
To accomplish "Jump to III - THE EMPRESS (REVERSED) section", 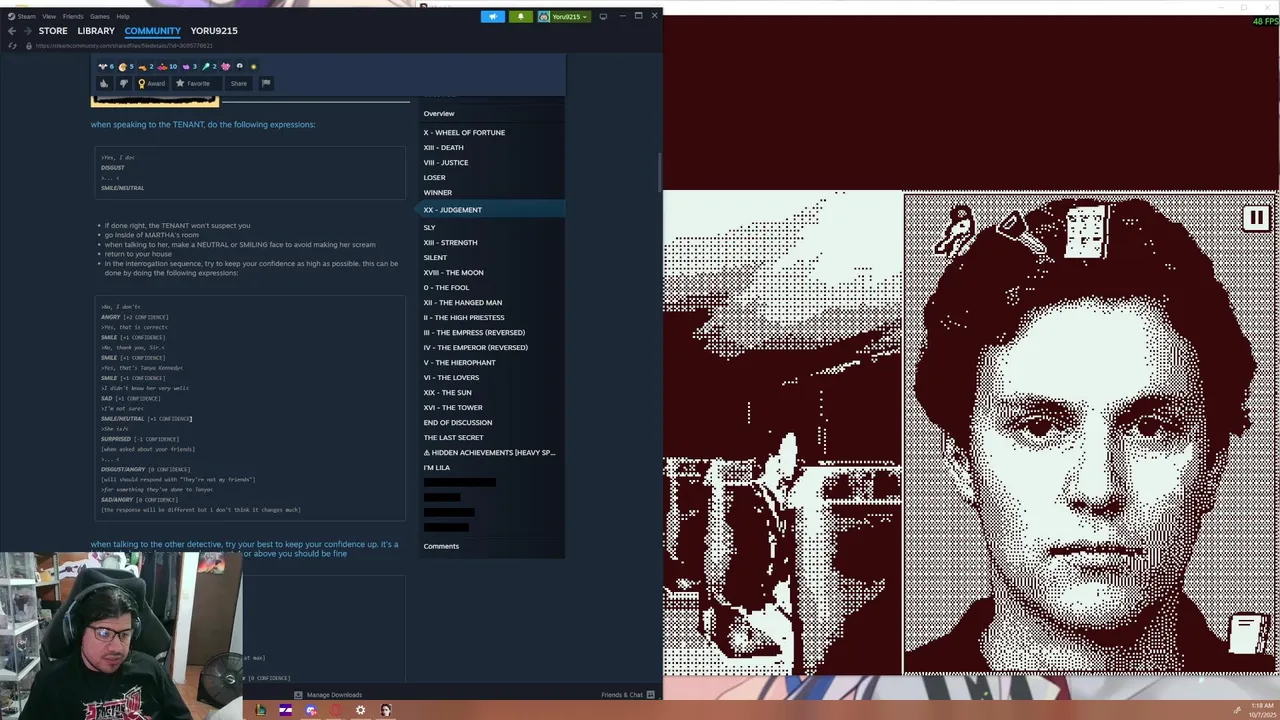I will coord(474,333).
